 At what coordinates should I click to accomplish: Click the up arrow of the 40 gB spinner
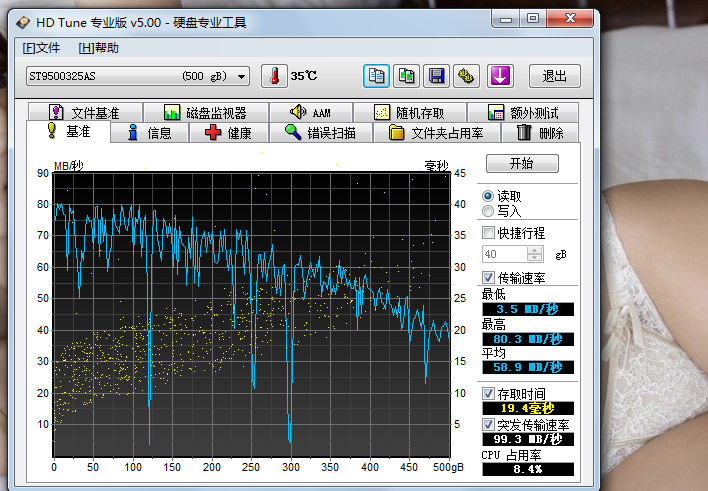[x=535, y=250]
